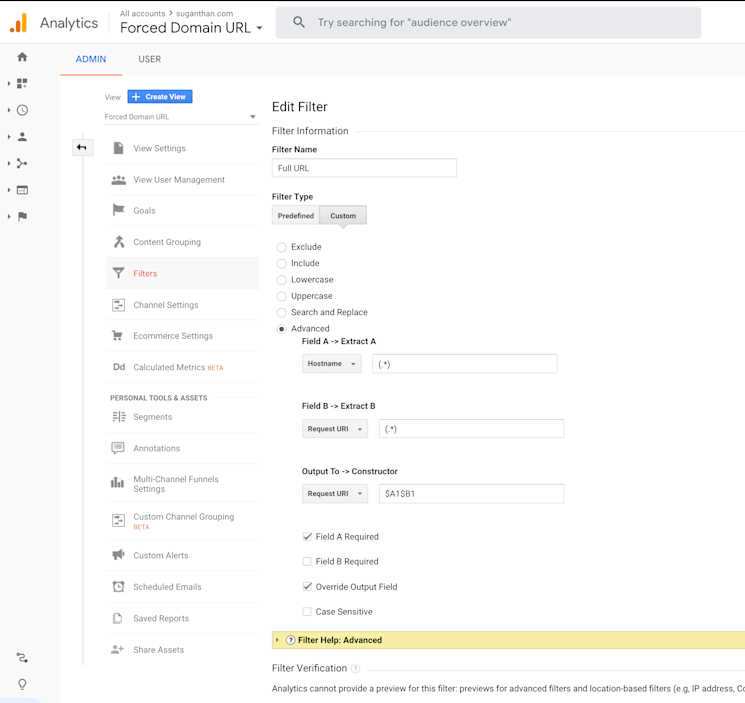
Task: Select the Uppercase radio button
Action: [x=282, y=296]
